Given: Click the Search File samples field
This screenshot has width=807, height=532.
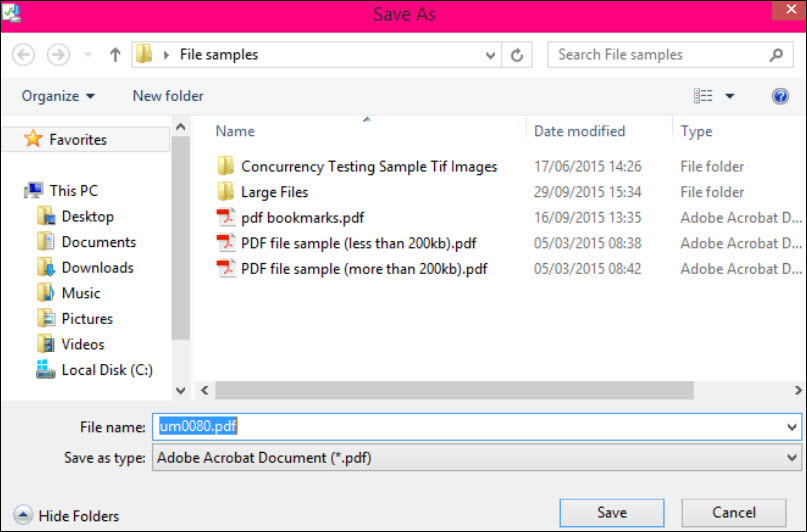Looking at the screenshot, I should coord(661,55).
